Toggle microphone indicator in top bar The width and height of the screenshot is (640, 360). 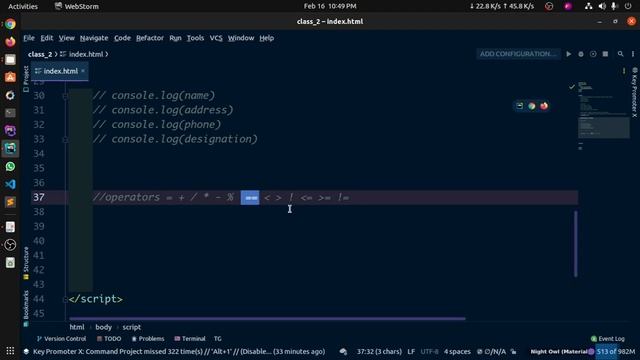click(613, 6)
